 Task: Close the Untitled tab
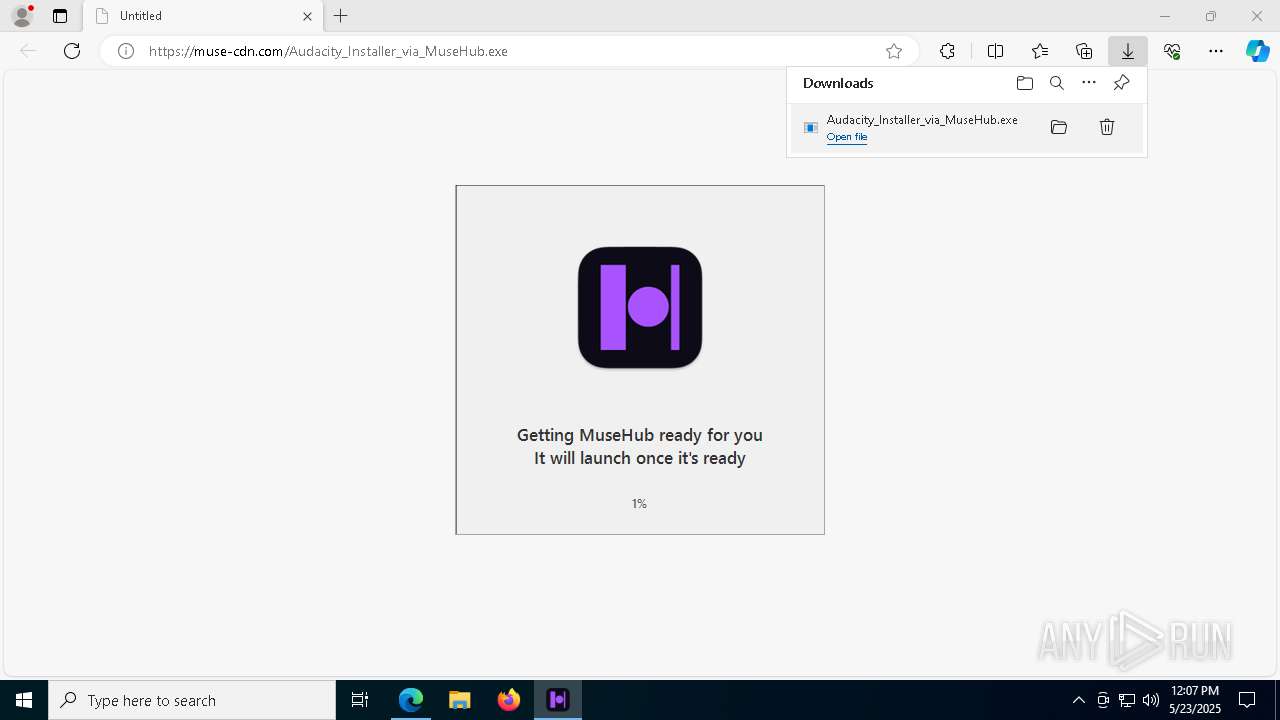click(x=307, y=16)
